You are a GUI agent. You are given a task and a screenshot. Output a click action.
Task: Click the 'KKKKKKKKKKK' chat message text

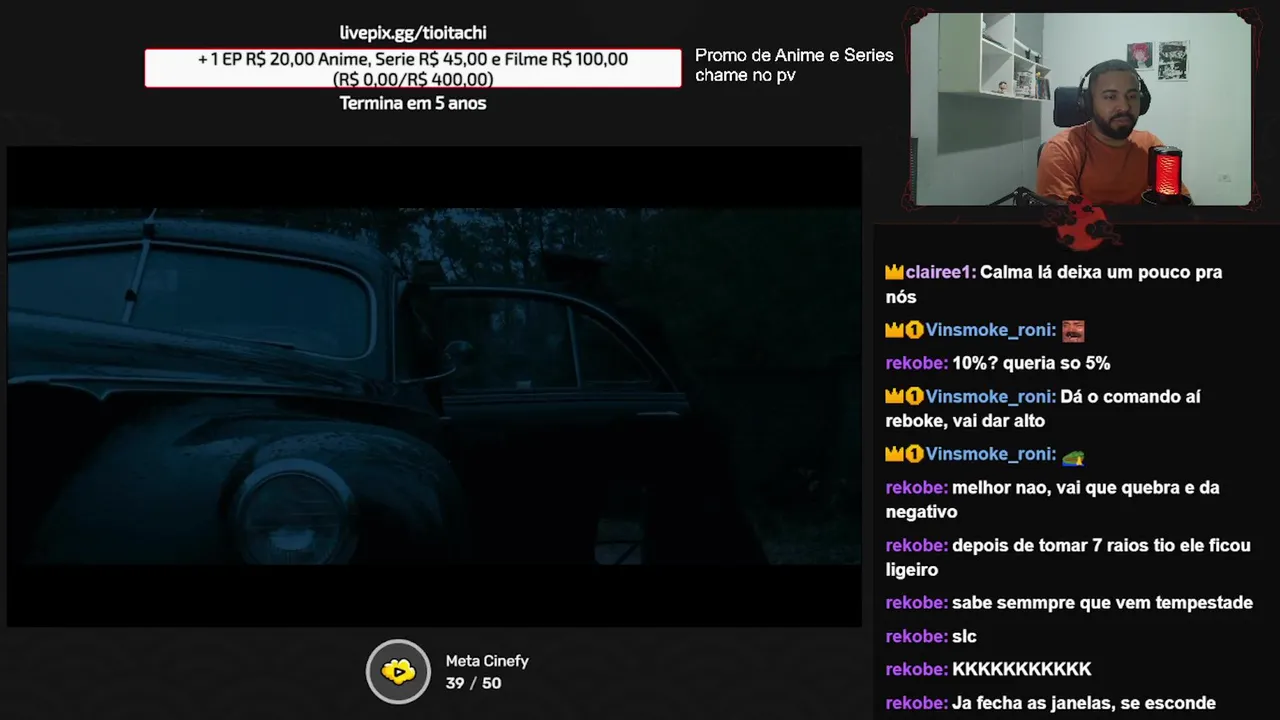[x=1021, y=670]
